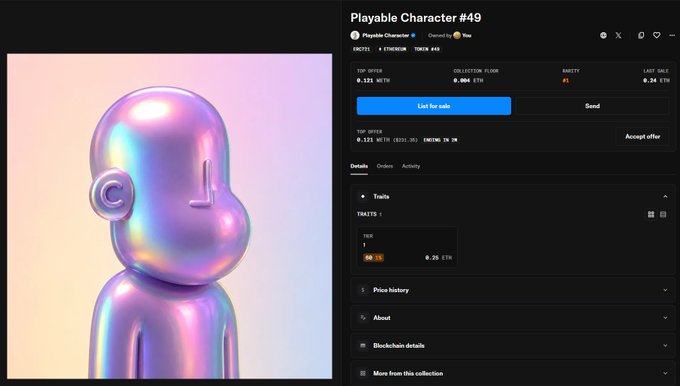Click the Price history label

click(x=391, y=290)
